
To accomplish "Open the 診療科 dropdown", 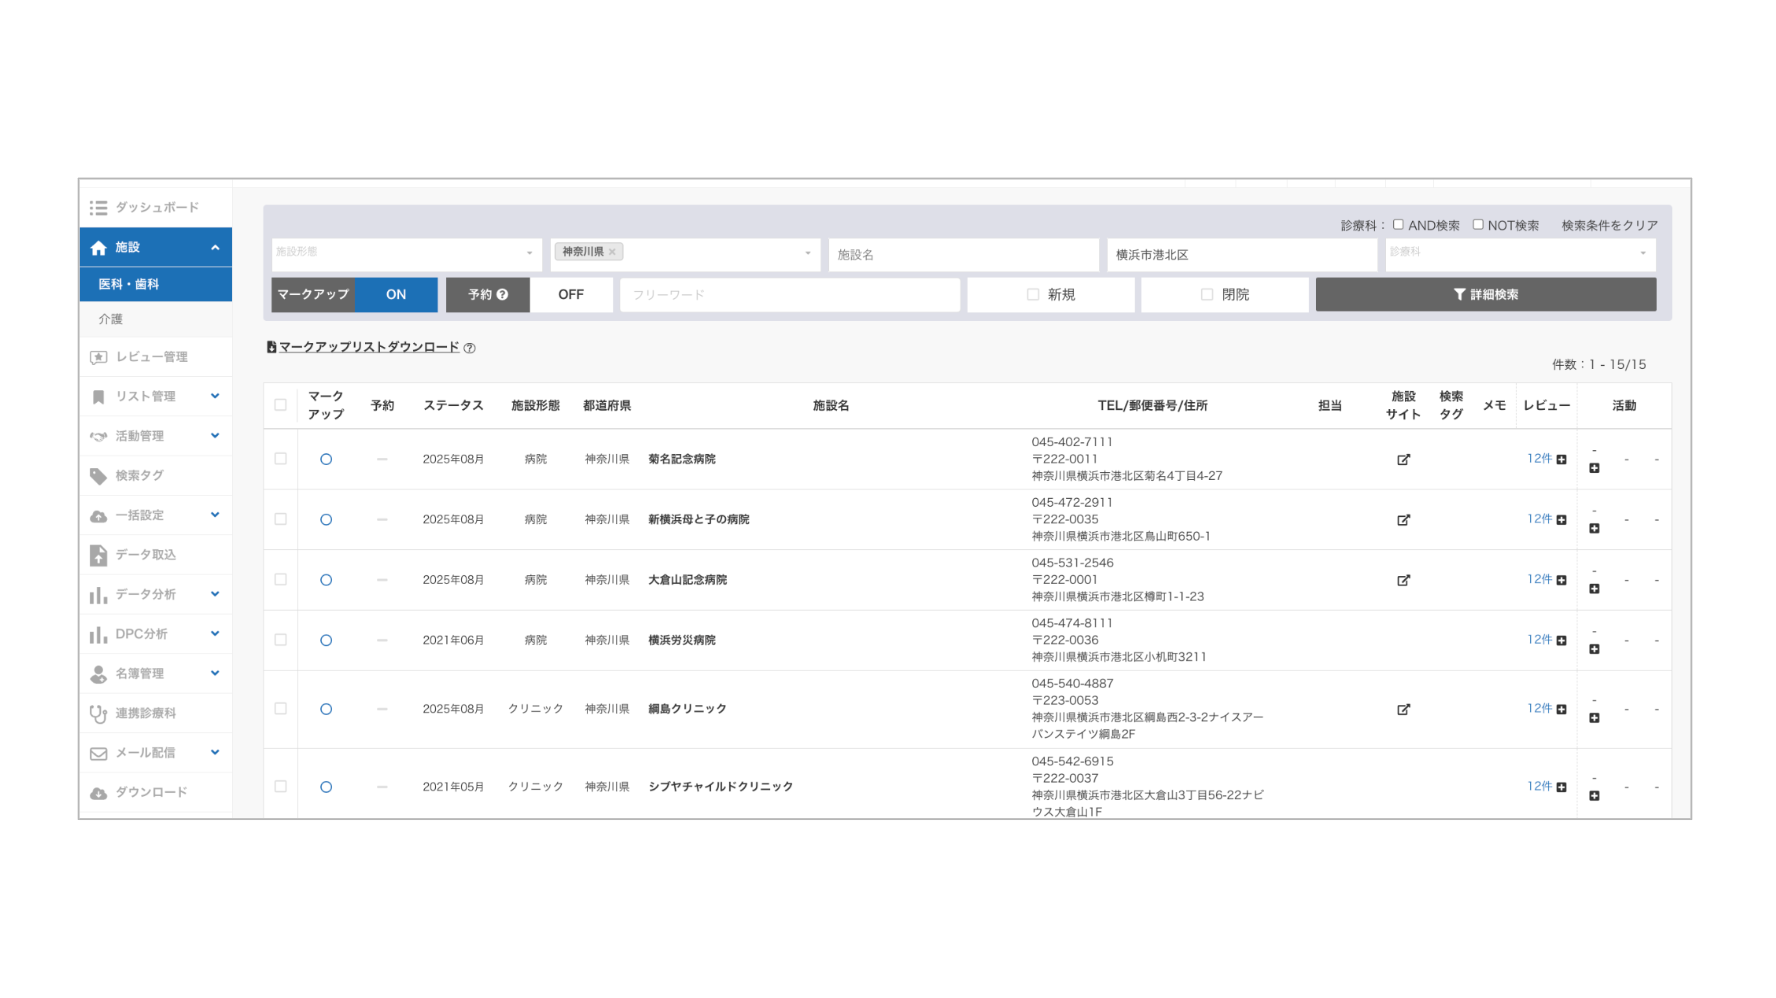I will (1520, 254).
